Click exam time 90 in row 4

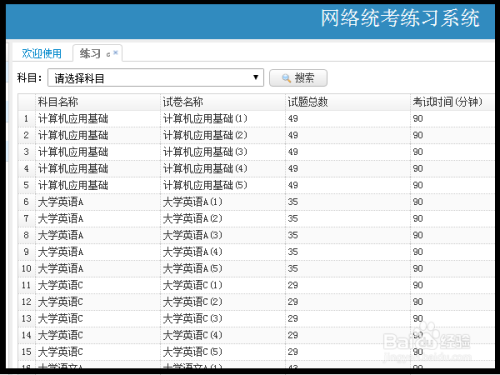pyautogui.click(x=418, y=169)
